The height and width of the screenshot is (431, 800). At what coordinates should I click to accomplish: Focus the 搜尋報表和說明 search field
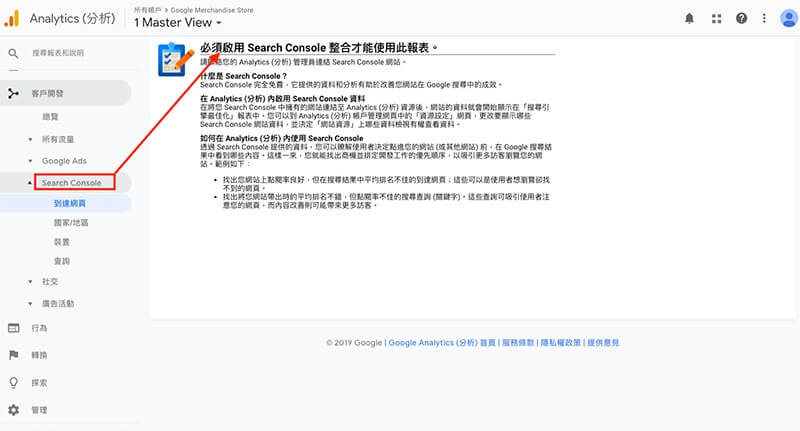(58, 53)
